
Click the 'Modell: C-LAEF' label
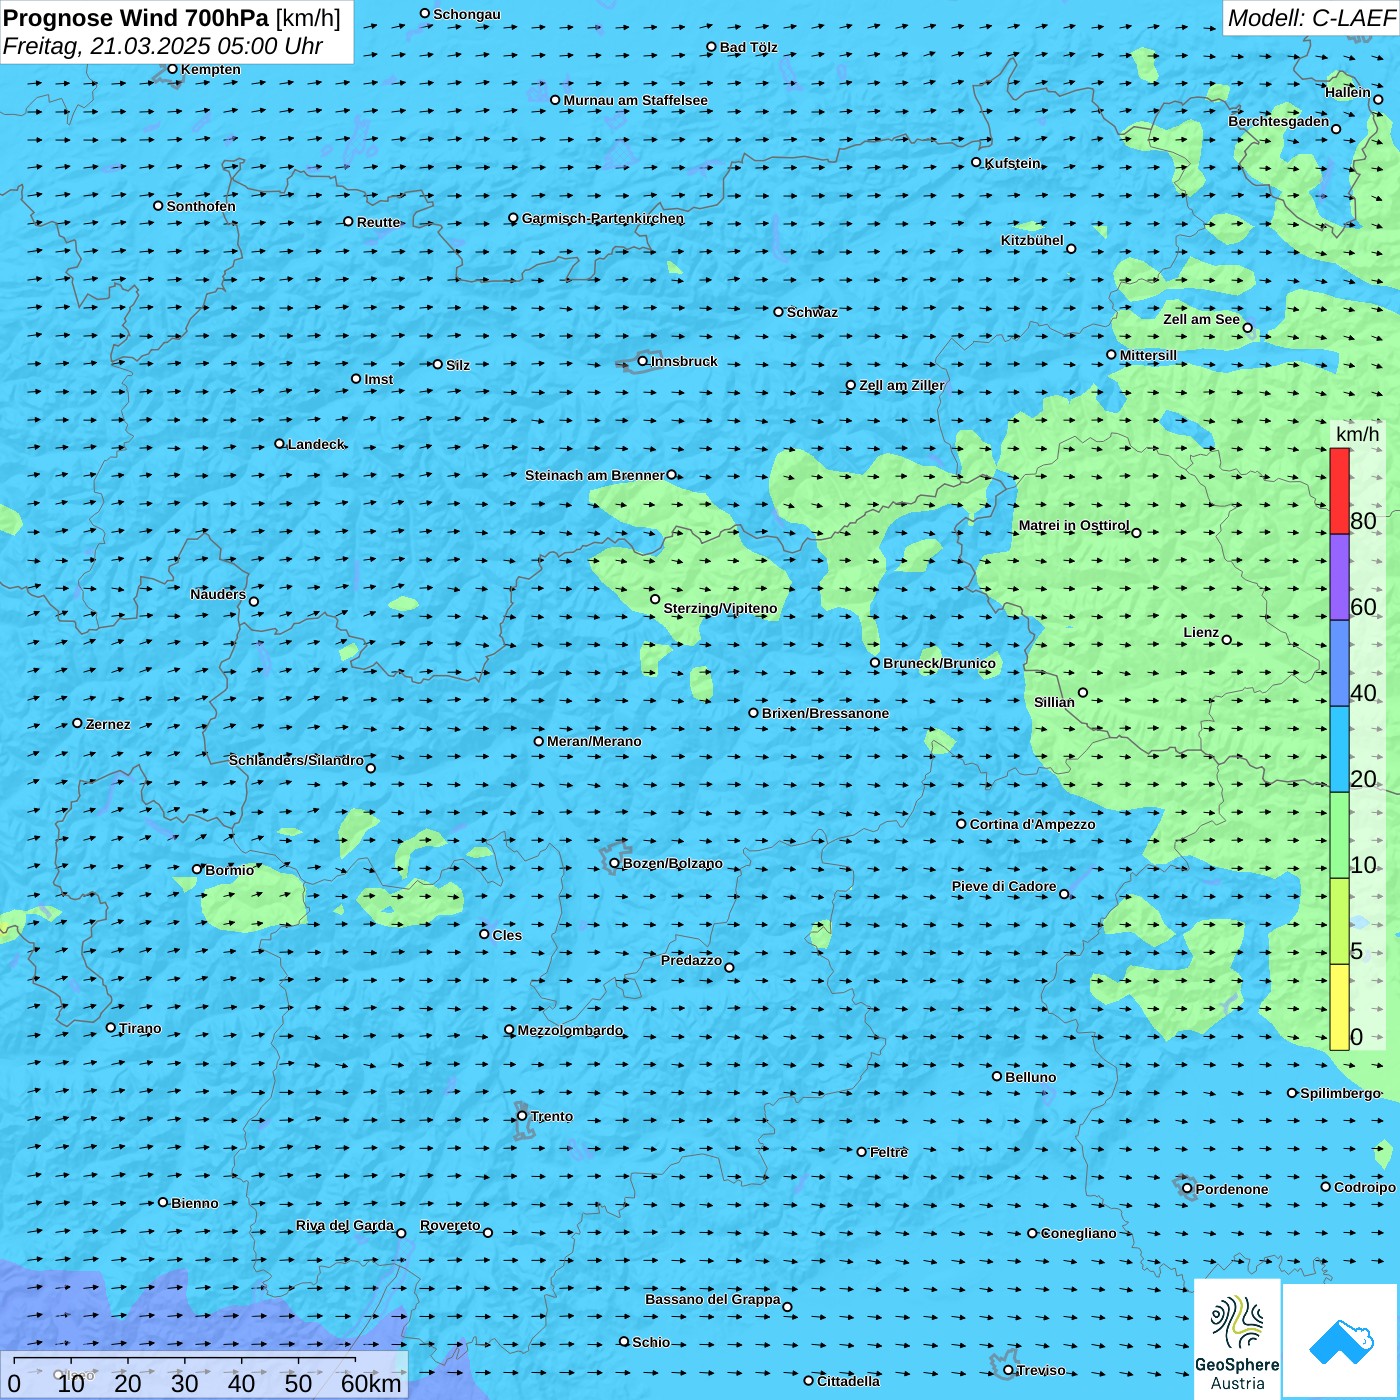pyautogui.click(x=1311, y=18)
